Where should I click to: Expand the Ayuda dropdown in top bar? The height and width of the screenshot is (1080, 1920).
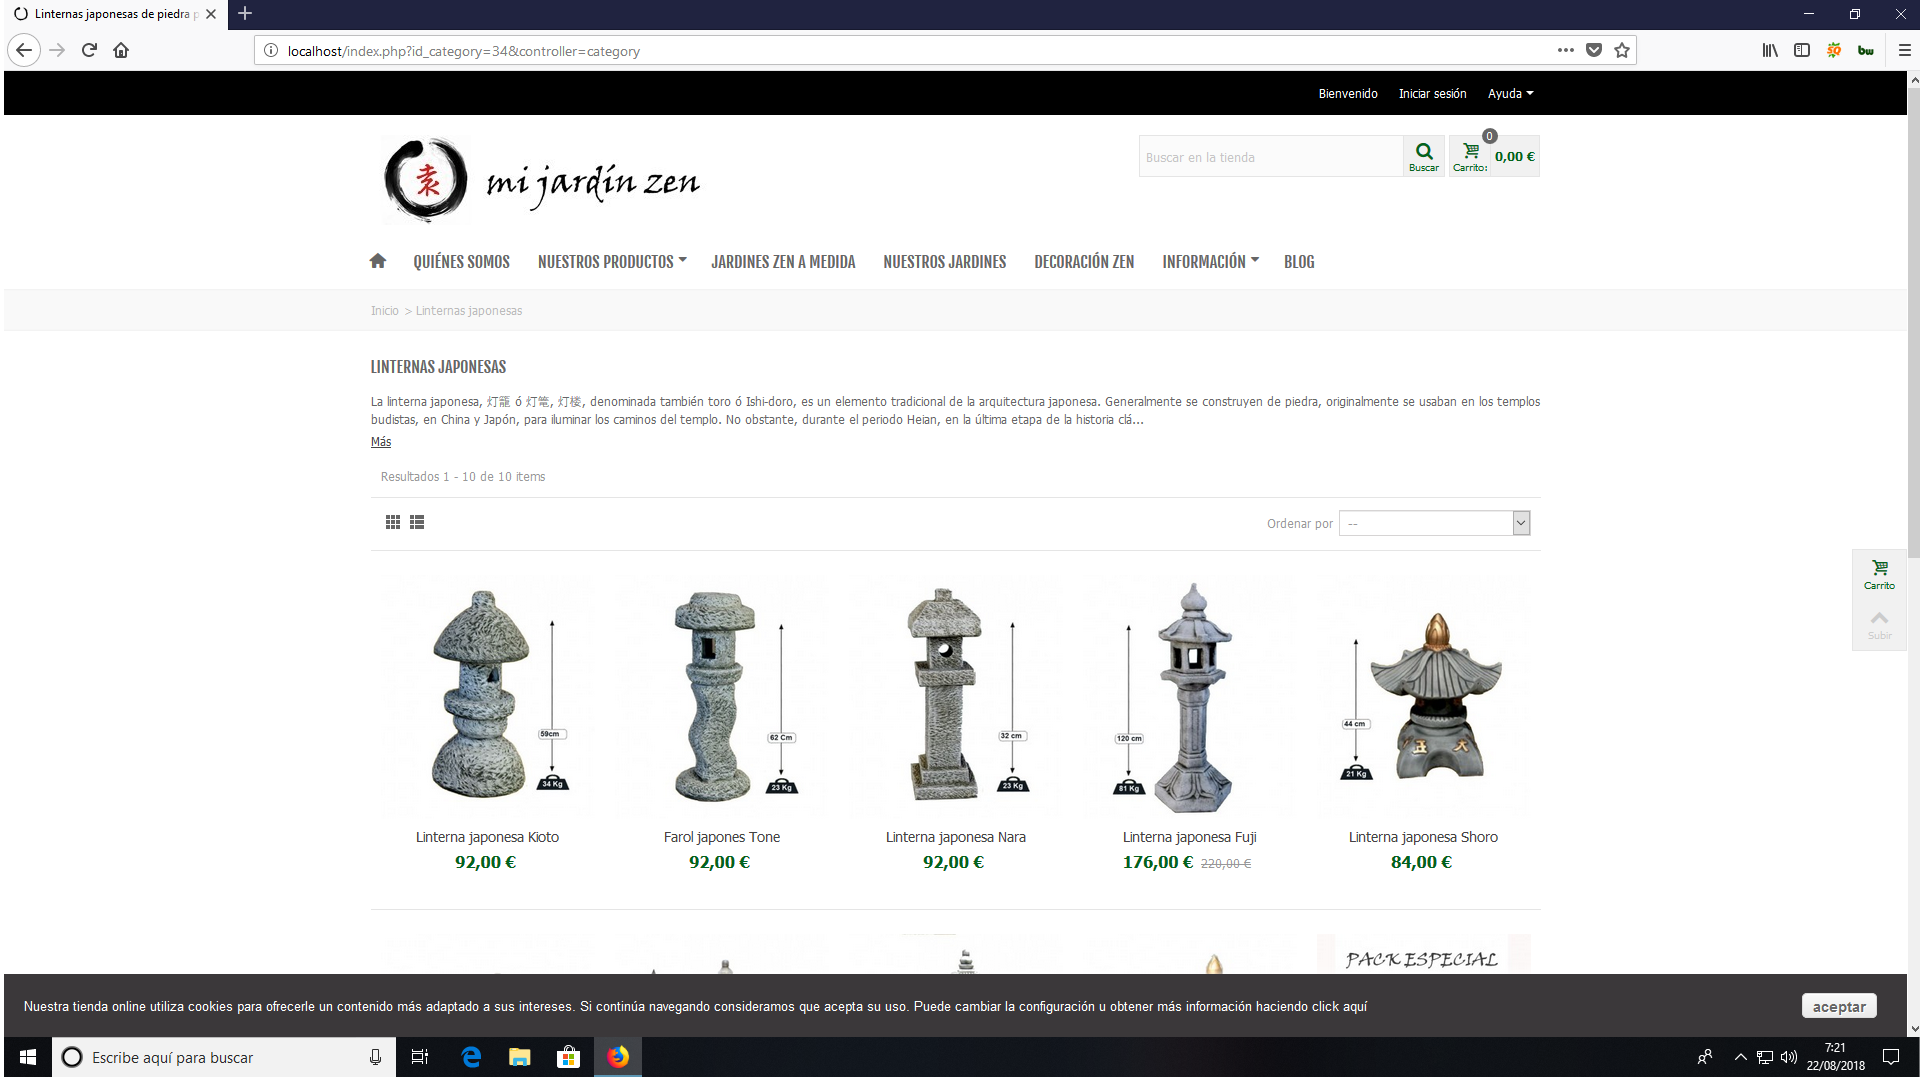1510,94
